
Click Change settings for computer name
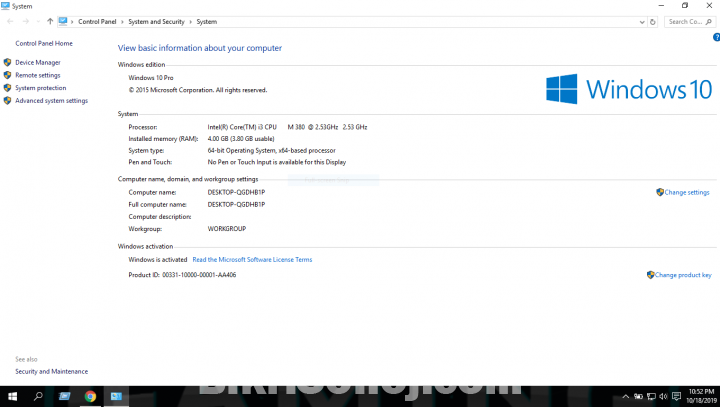(686, 192)
